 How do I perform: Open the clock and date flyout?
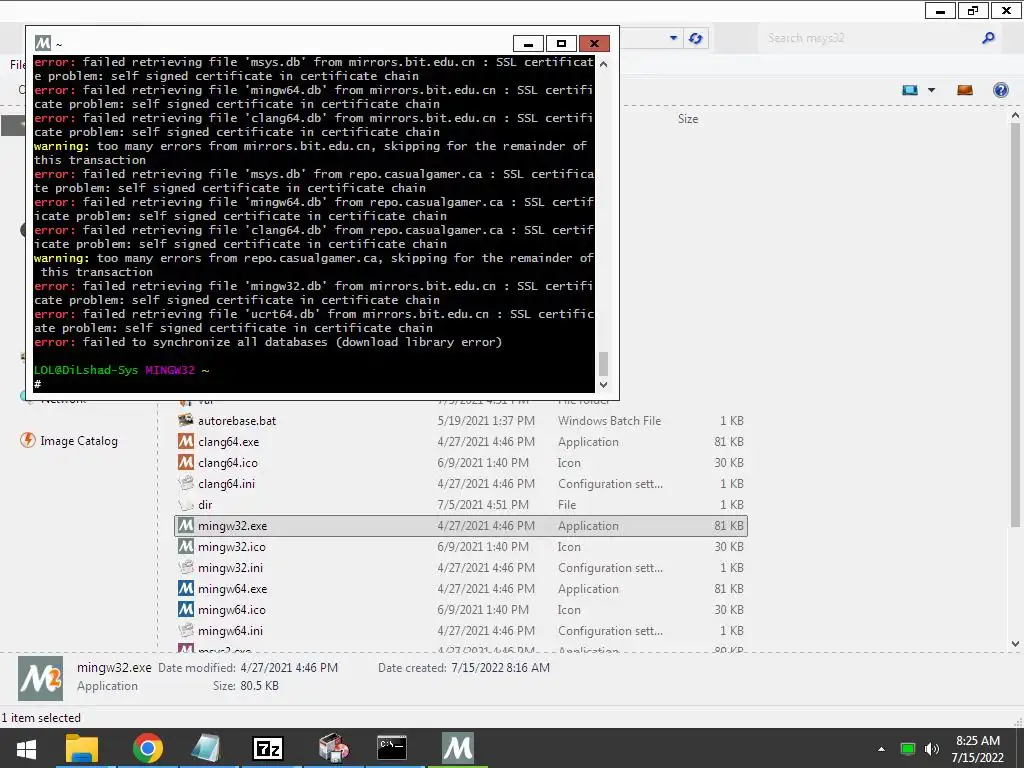978,749
